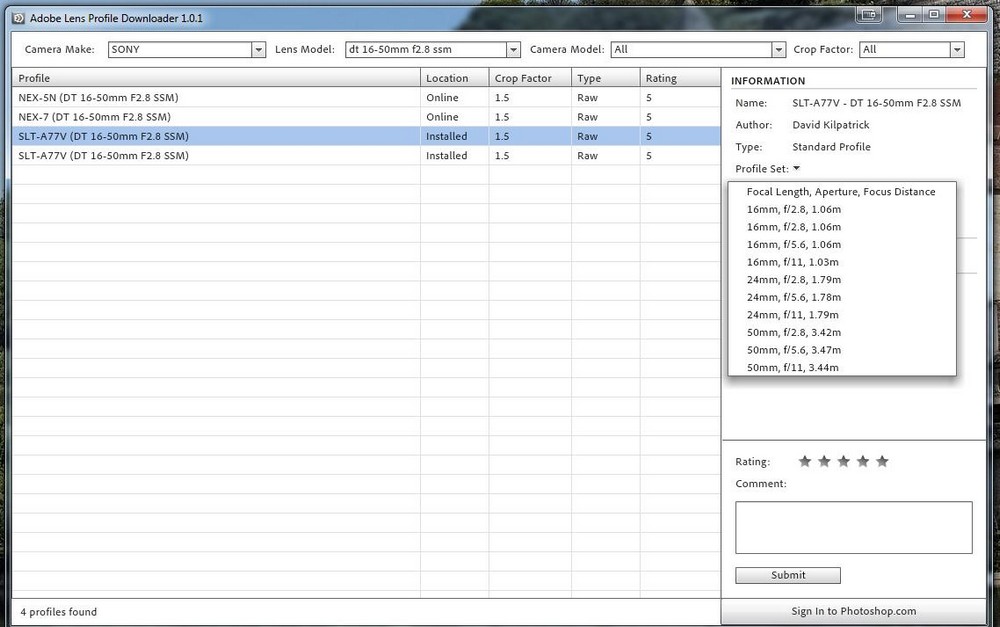Sort the list by Profile column header
This screenshot has width=1000, height=627.
tap(216, 78)
